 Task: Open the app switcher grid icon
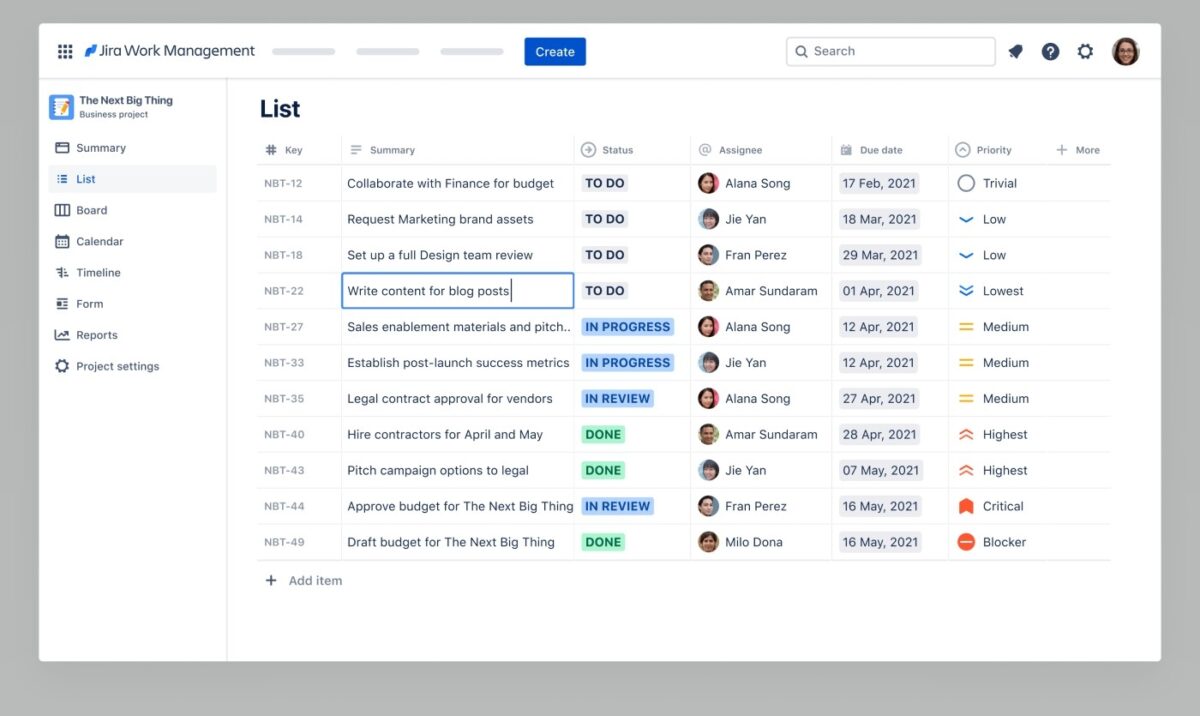point(65,52)
